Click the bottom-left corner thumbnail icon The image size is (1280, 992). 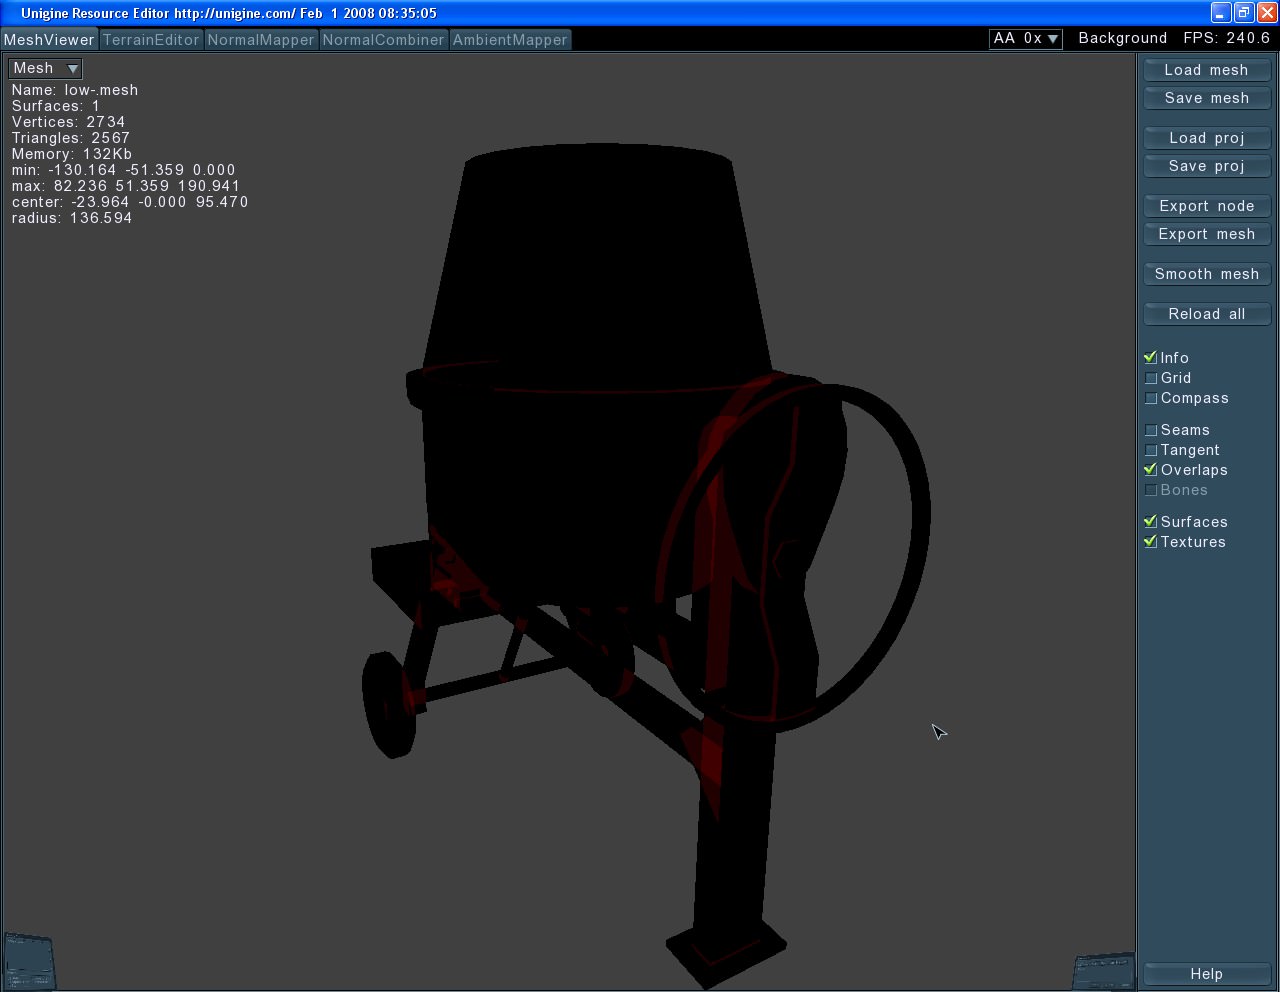coord(28,961)
